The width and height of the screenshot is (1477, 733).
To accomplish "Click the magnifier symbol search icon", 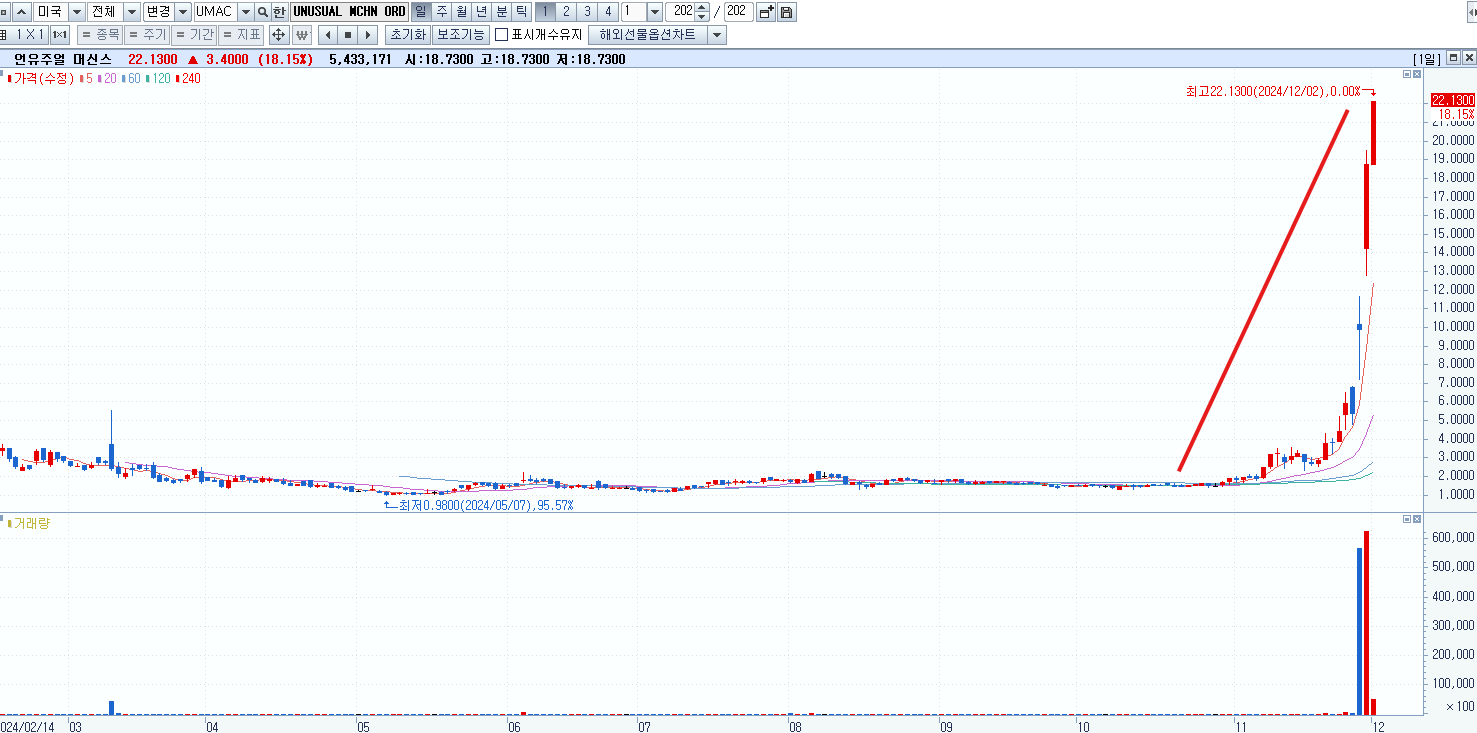I will 262,12.
